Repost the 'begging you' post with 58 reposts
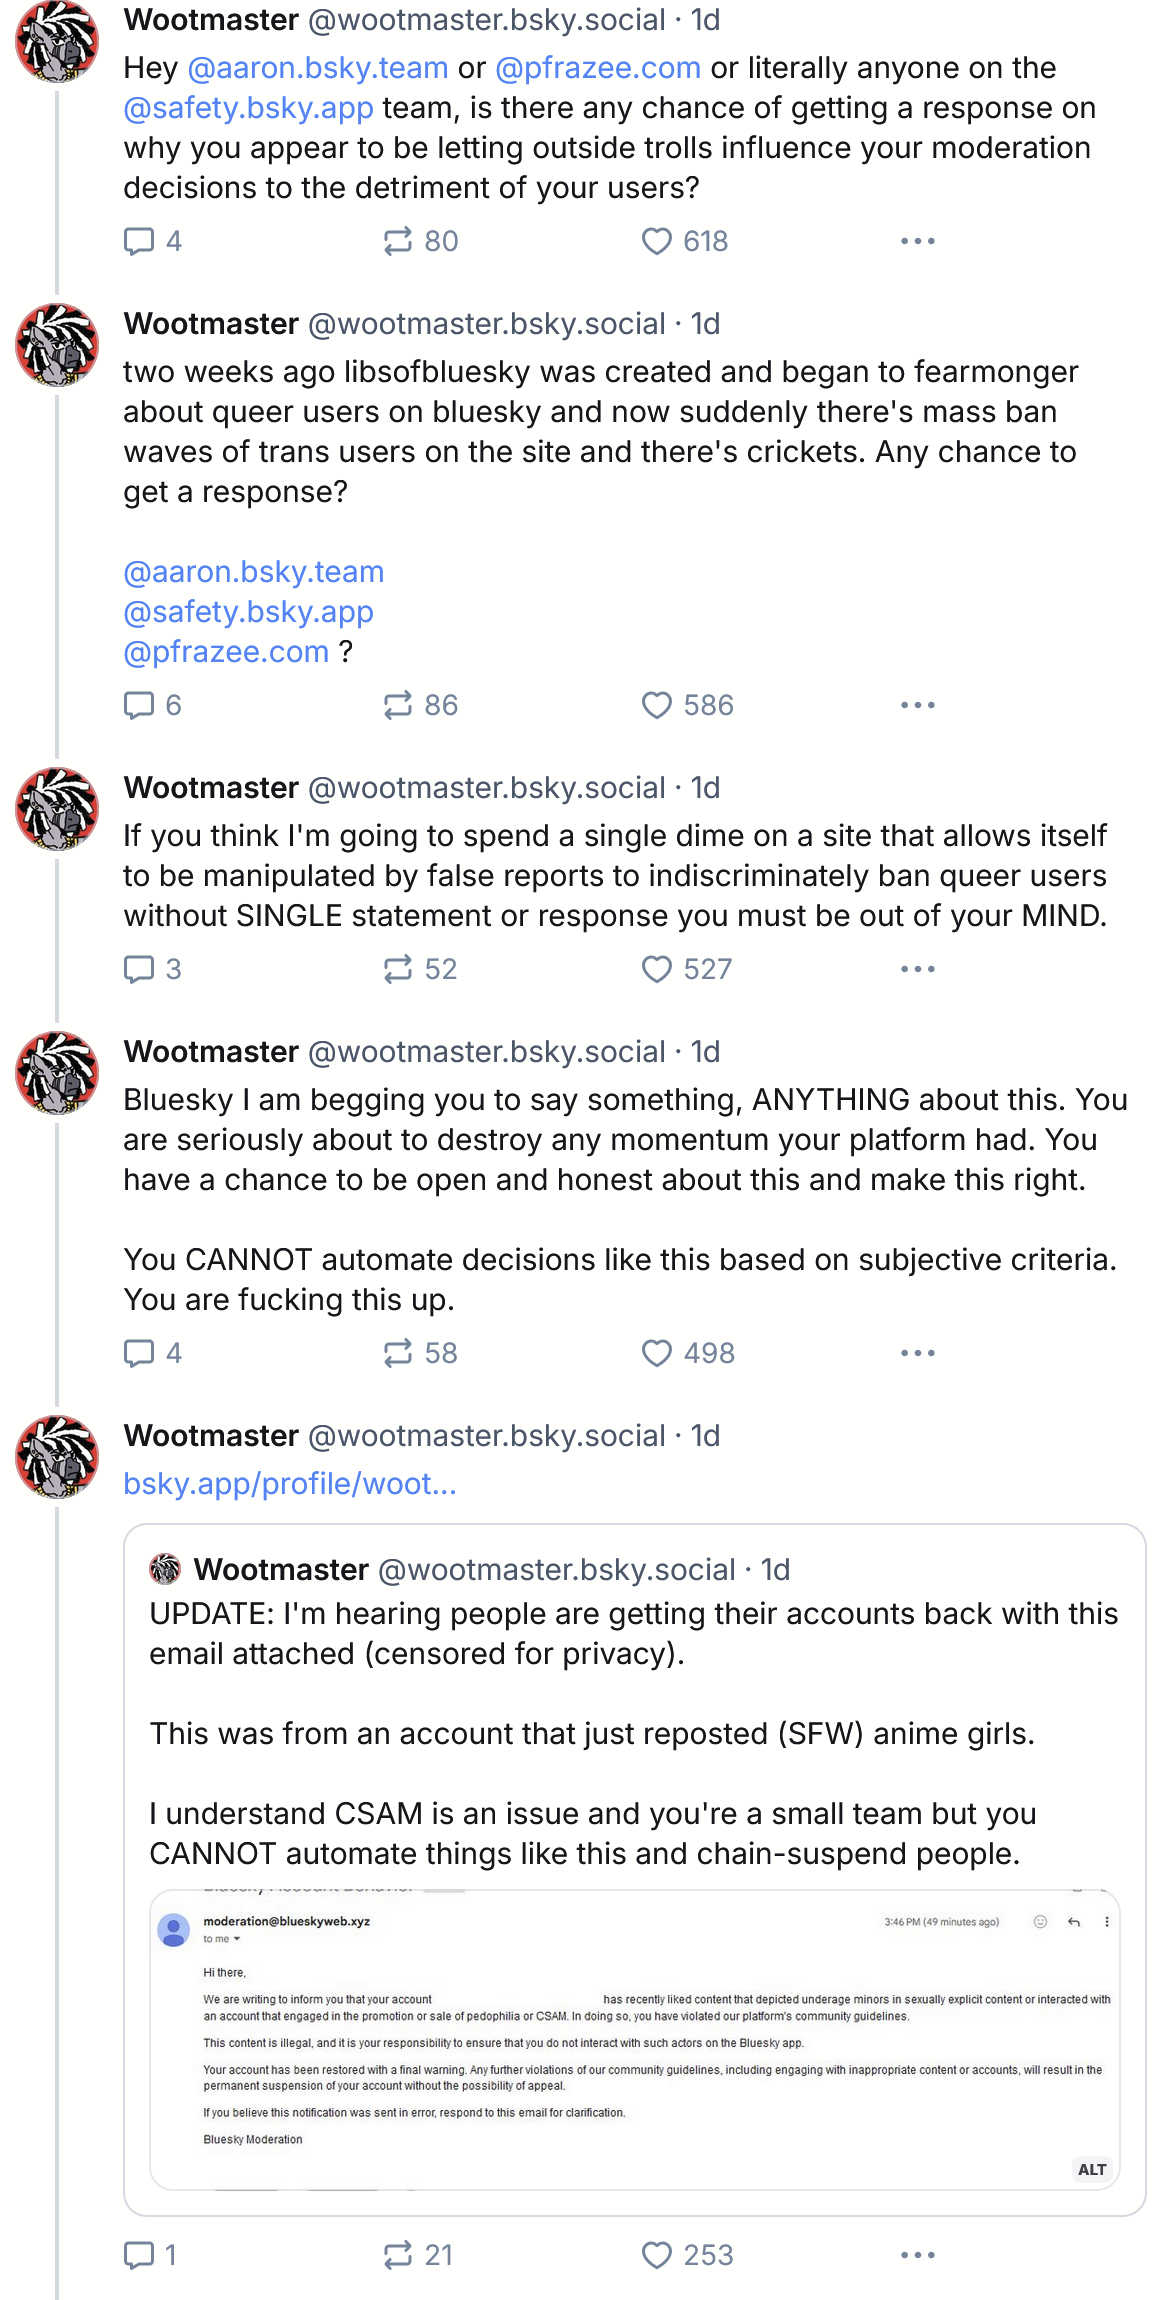The width and height of the screenshot is (1164, 2300). click(398, 1353)
